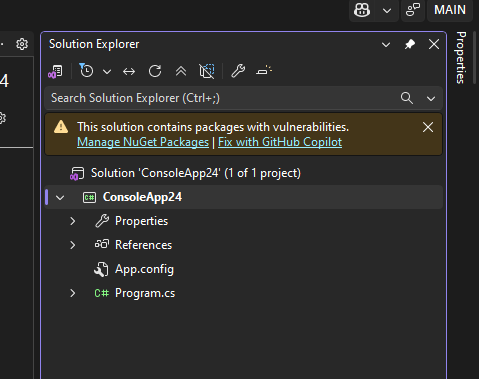Image resolution: width=479 pixels, height=379 pixels.
Task: Expand the Properties tree node
Action: click(x=73, y=221)
